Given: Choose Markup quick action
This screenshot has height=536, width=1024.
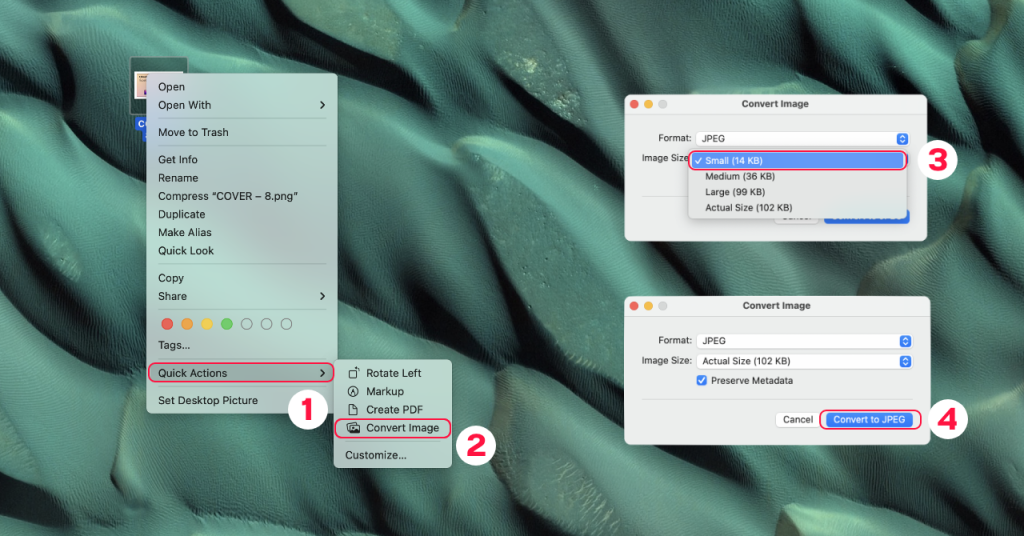Looking at the screenshot, I should tap(392, 391).
